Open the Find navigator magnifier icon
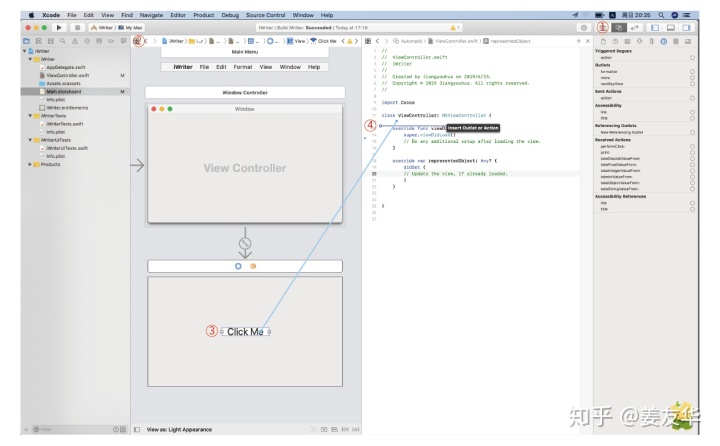720x446 pixels. (x=62, y=41)
